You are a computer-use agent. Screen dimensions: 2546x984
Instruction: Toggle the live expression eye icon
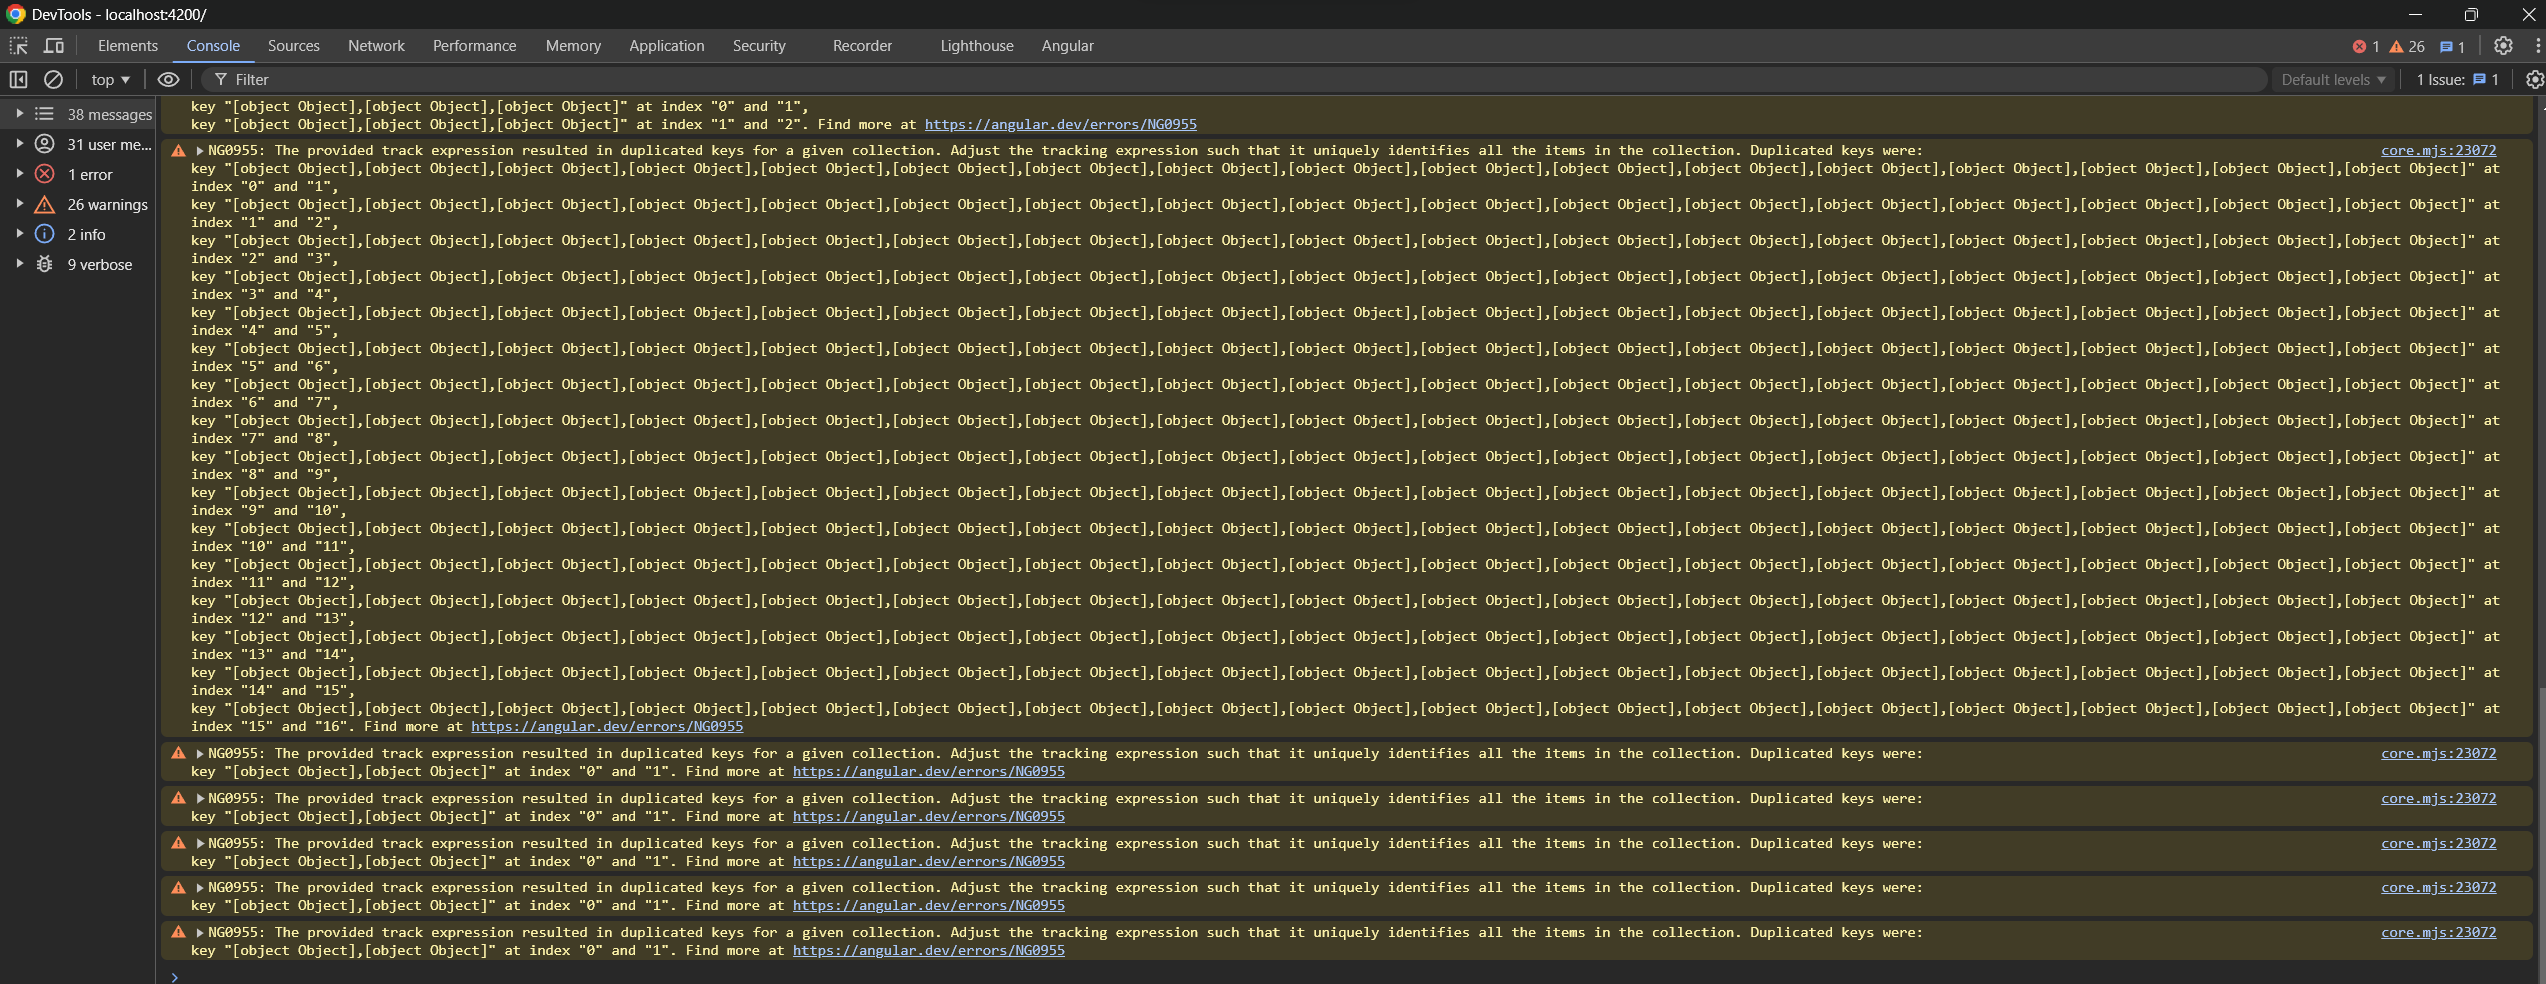tap(169, 80)
